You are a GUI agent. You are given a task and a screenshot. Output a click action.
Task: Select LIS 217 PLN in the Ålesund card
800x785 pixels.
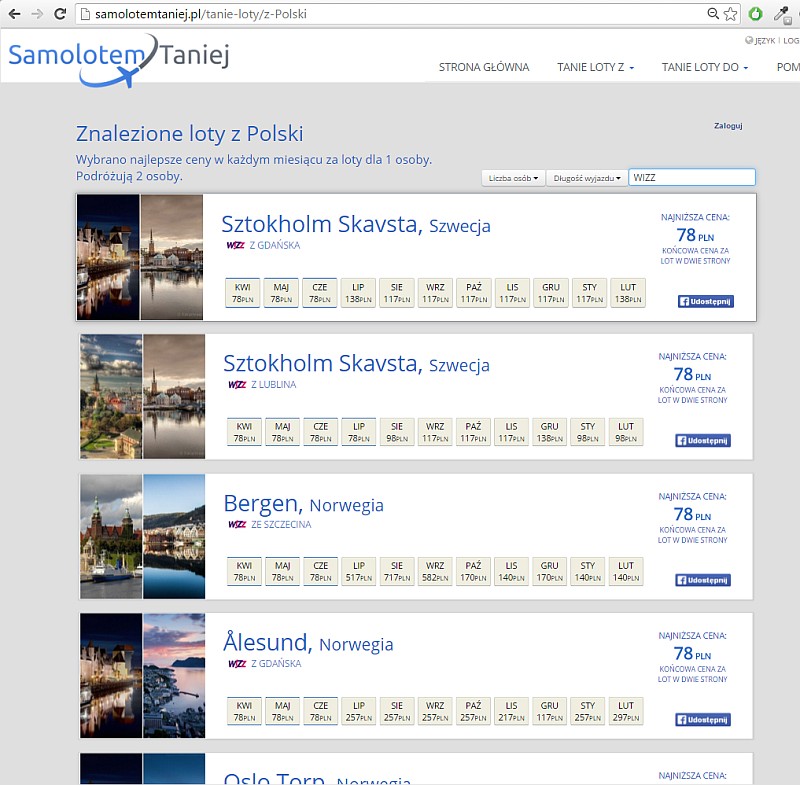511,711
